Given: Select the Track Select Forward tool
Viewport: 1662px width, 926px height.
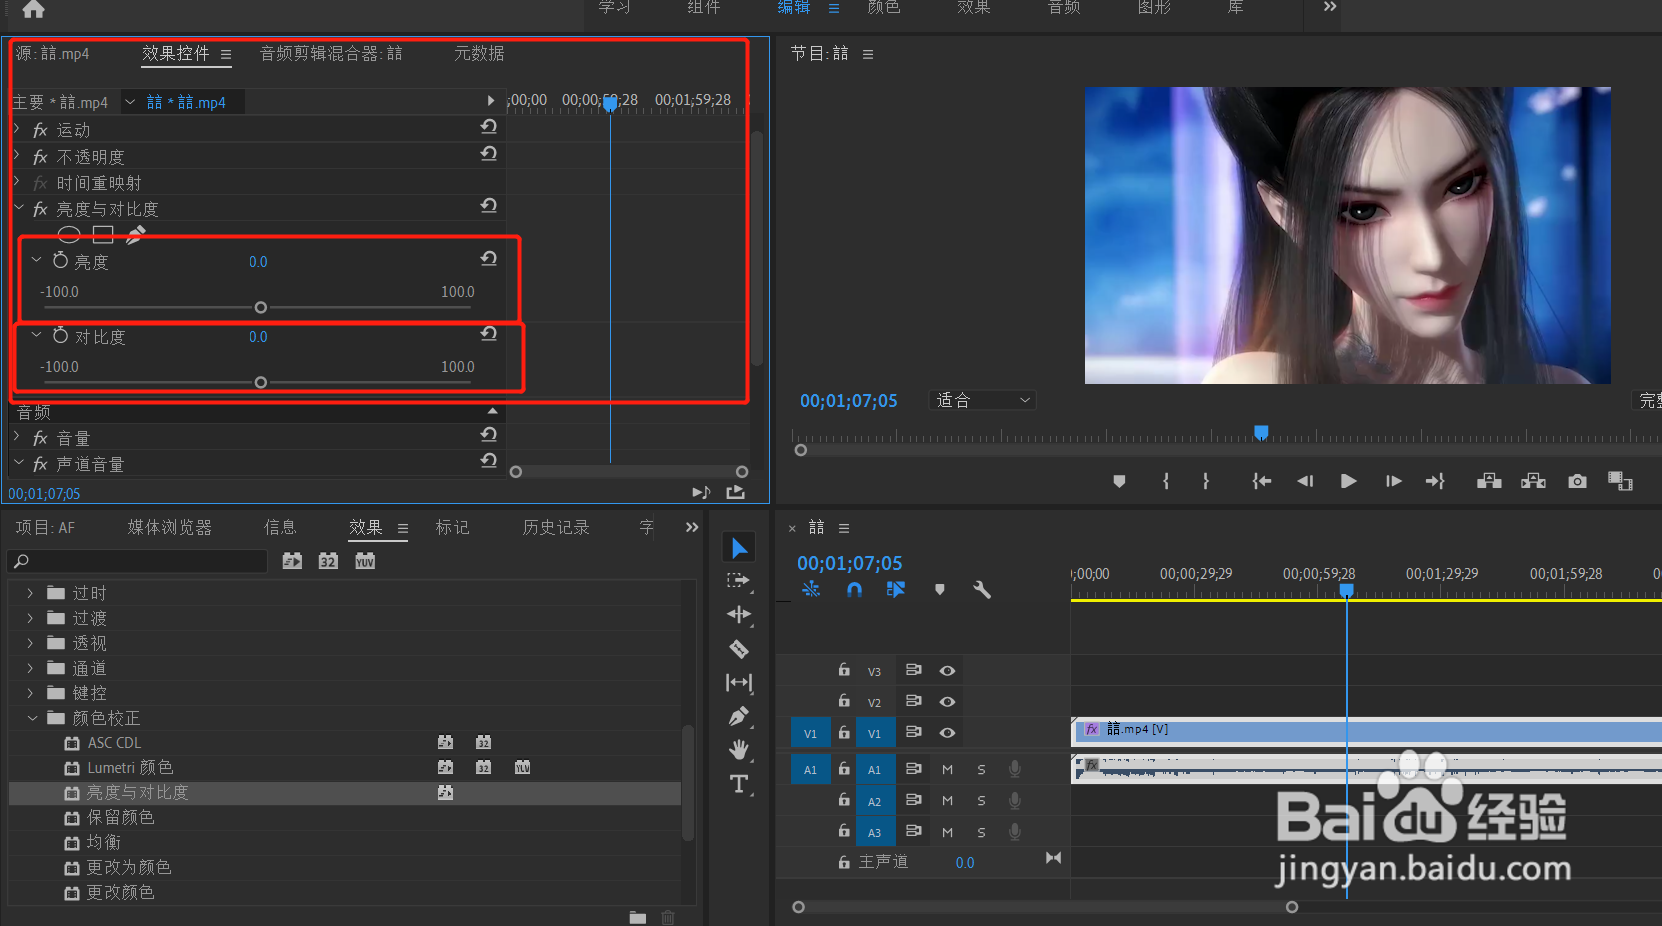Looking at the screenshot, I should [738, 580].
